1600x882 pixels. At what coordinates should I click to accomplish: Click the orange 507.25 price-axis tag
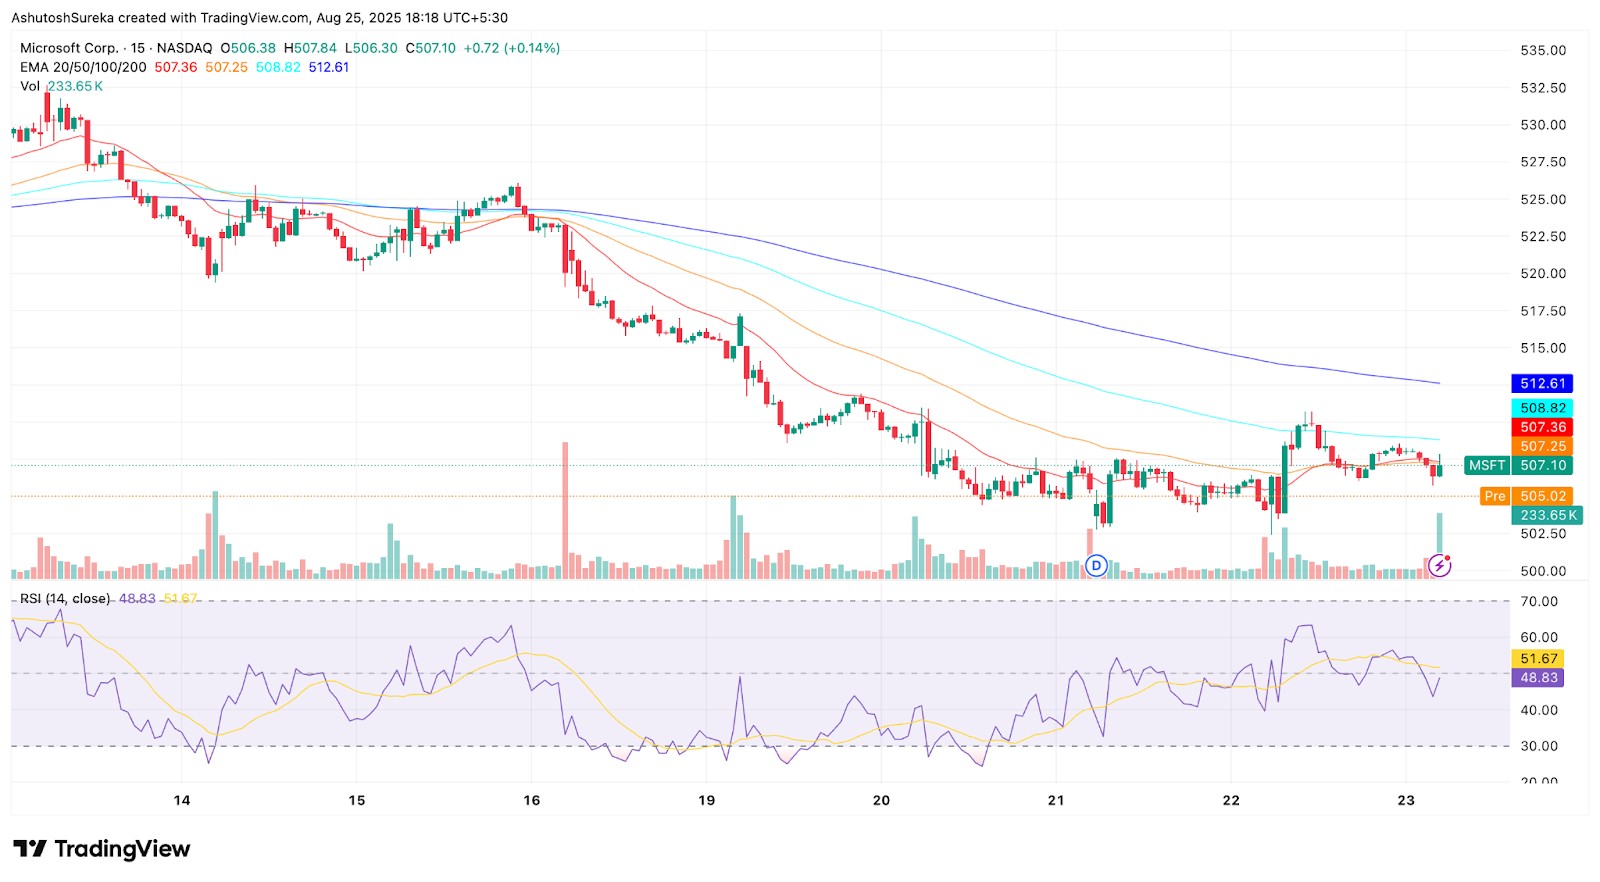click(x=1541, y=446)
